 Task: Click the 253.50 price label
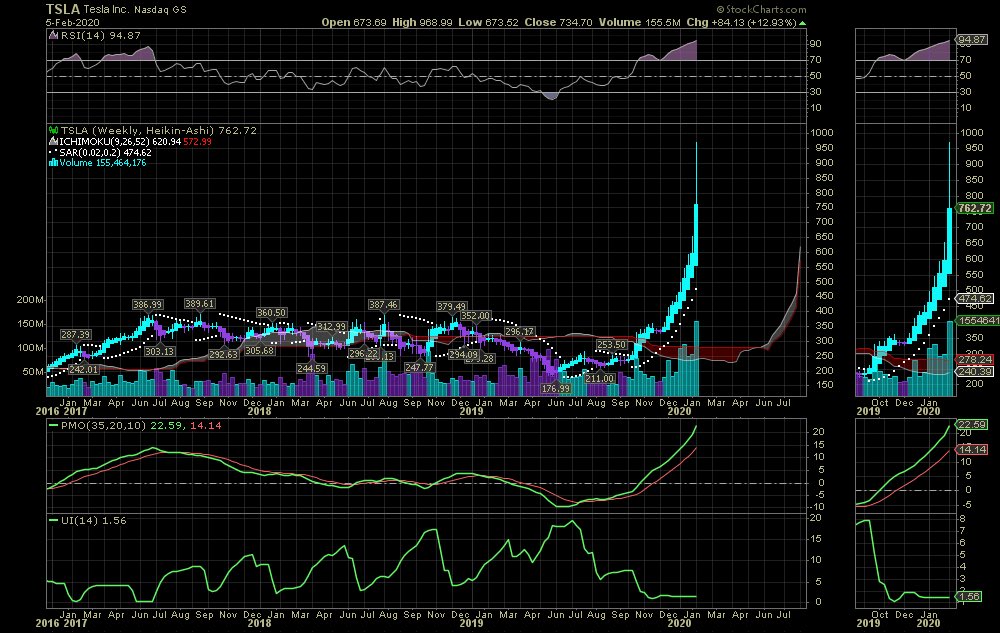coord(612,344)
